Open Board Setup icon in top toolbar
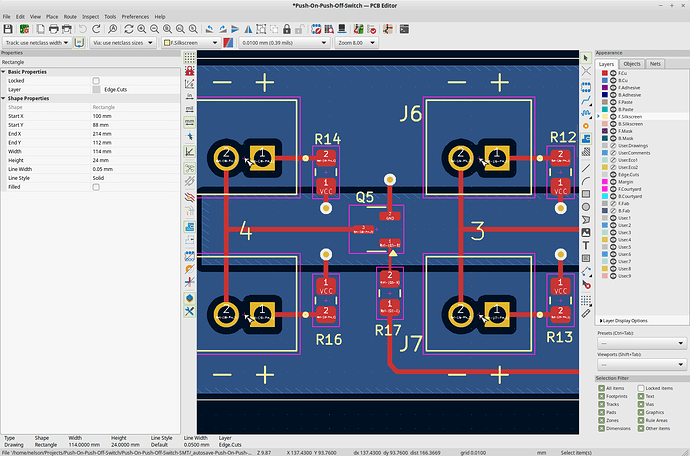Viewport: 690px width, 456px height. pos(24,29)
